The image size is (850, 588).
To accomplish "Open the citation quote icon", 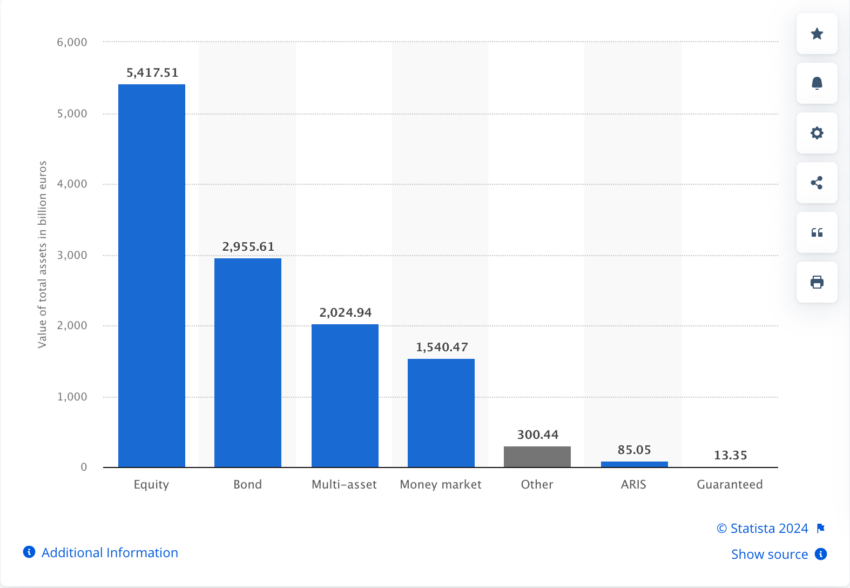I will coord(816,232).
